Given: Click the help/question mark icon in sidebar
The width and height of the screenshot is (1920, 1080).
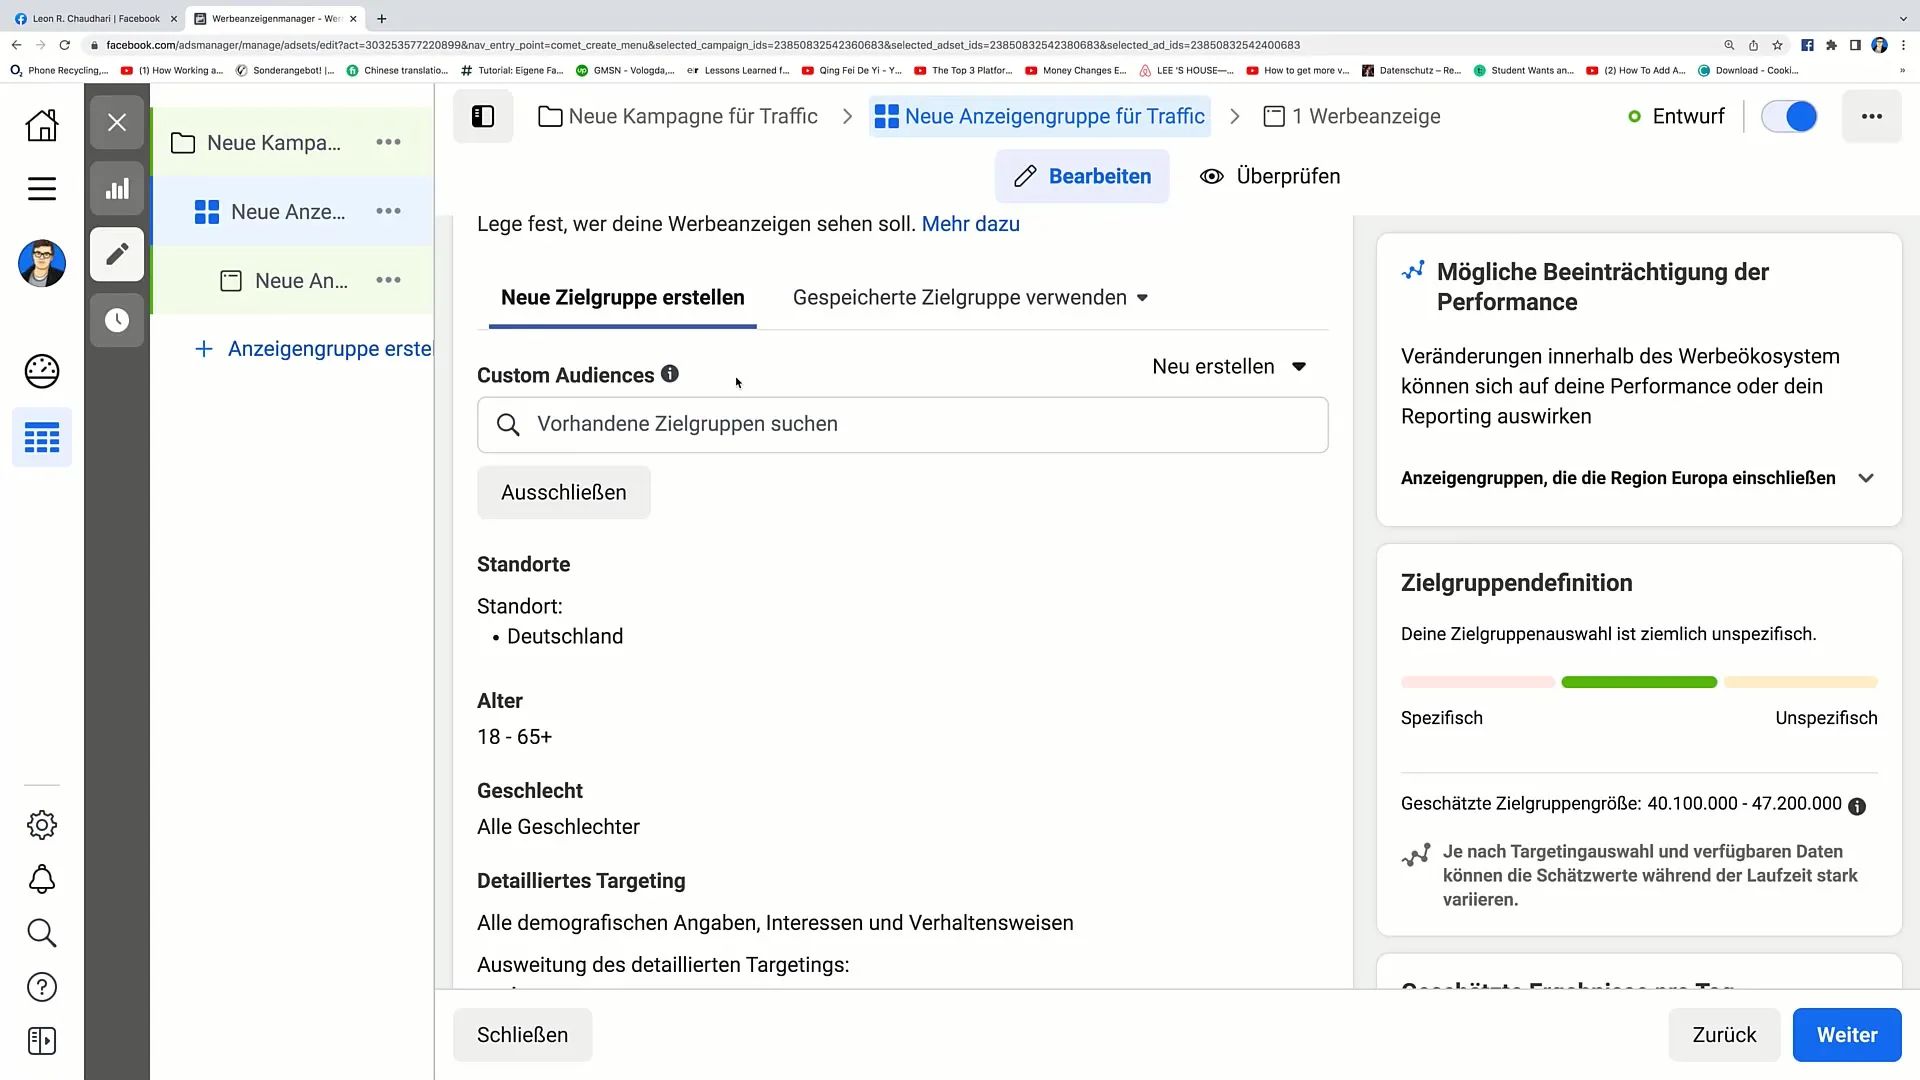Looking at the screenshot, I should pos(41,988).
